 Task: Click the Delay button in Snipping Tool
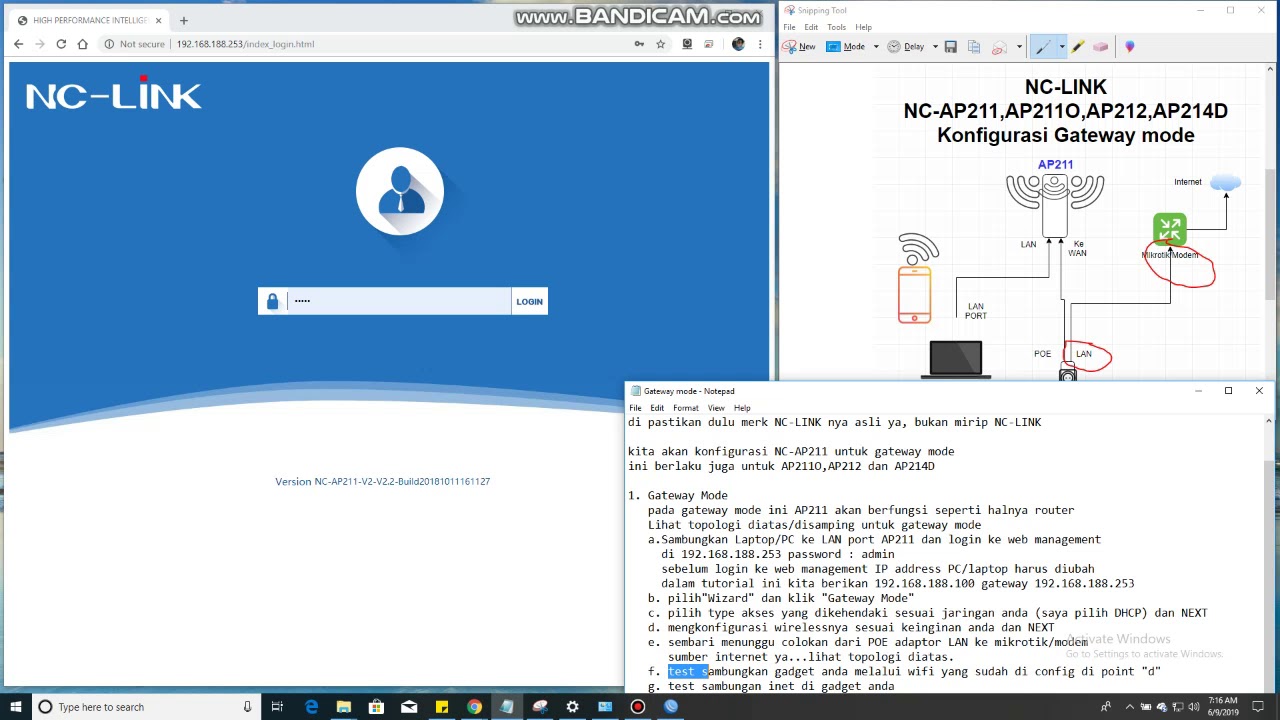point(906,47)
